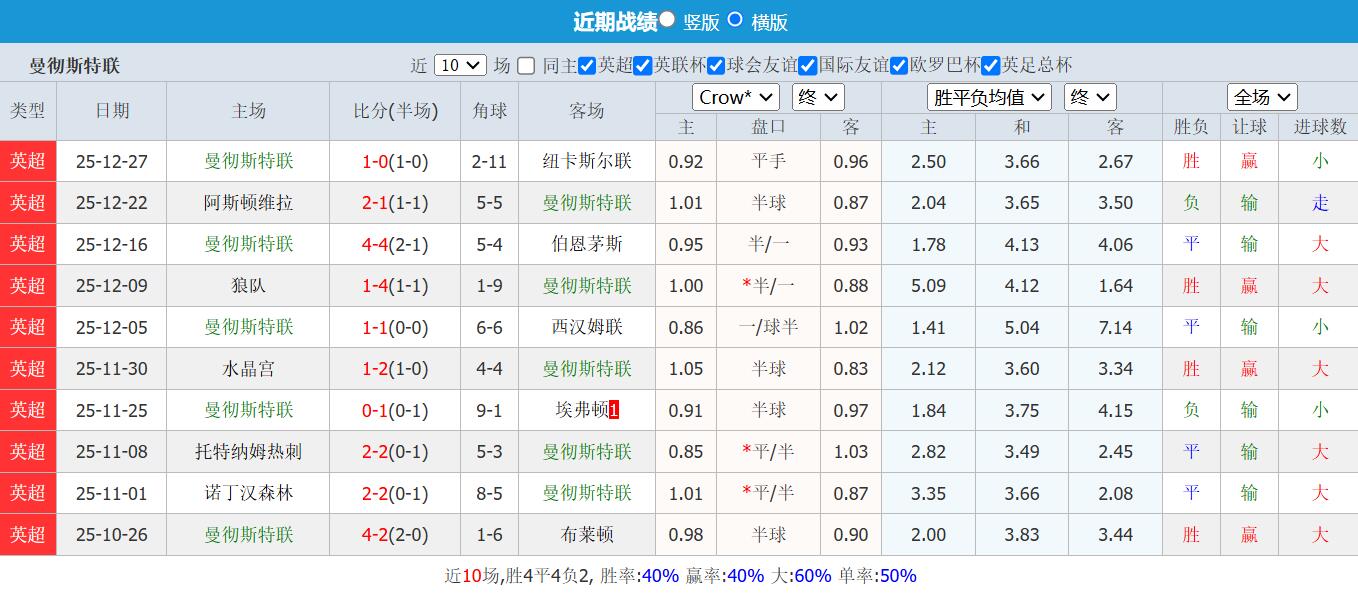
Task: Open the 终 dropdown beside Crow*
Action: coord(817,97)
